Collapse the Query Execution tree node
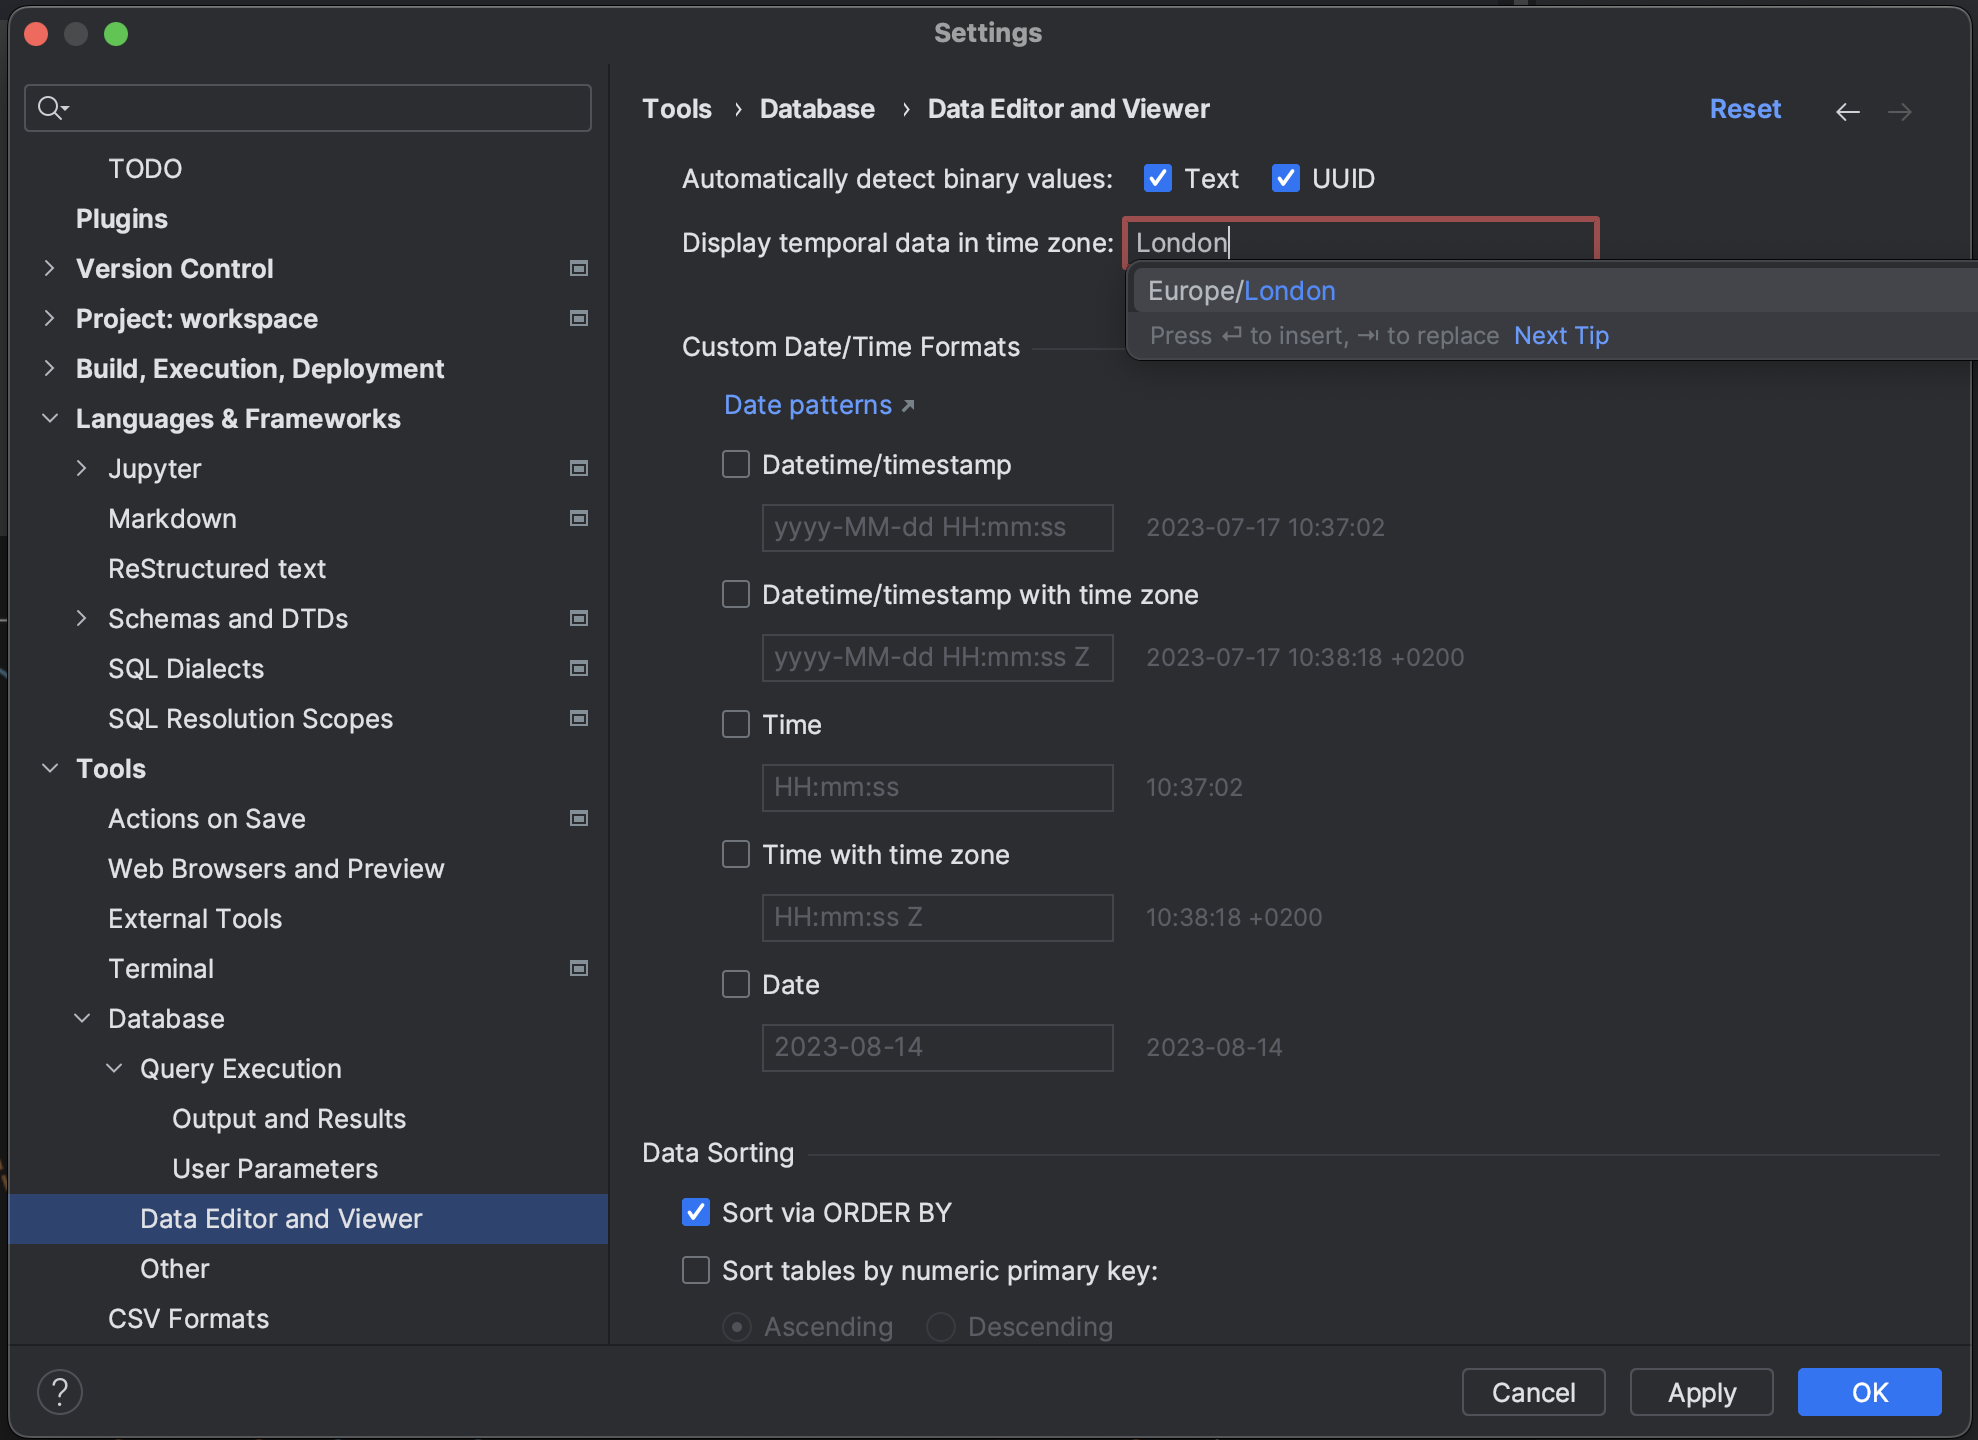Viewport: 1978px width, 1440px height. click(114, 1068)
